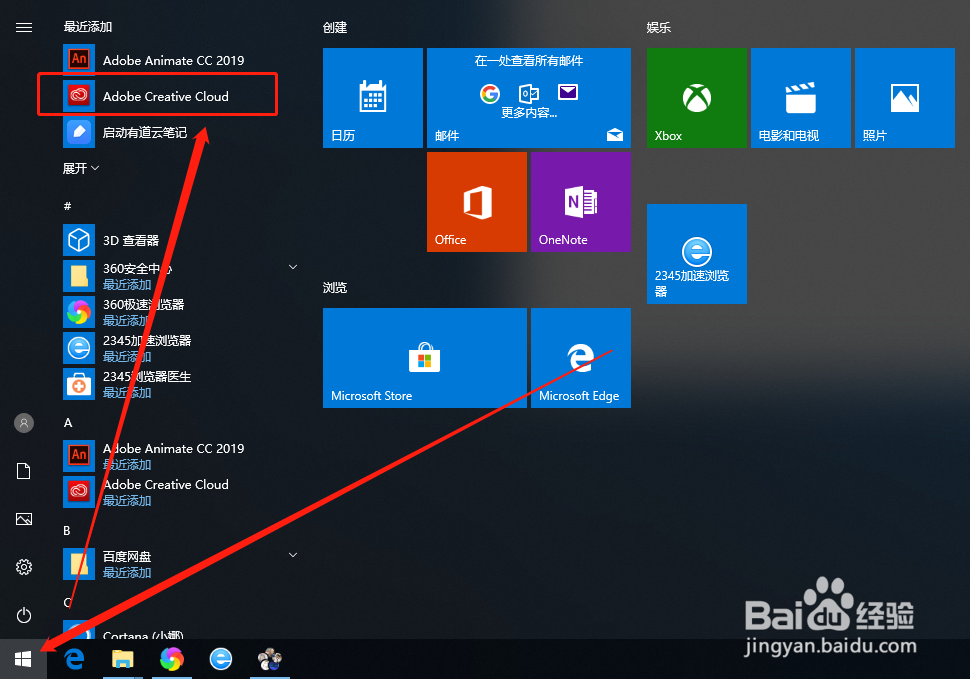Open 3D 查看器 app
Image resolution: width=970 pixels, height=679 pixels.
click(x=170, y=240)
